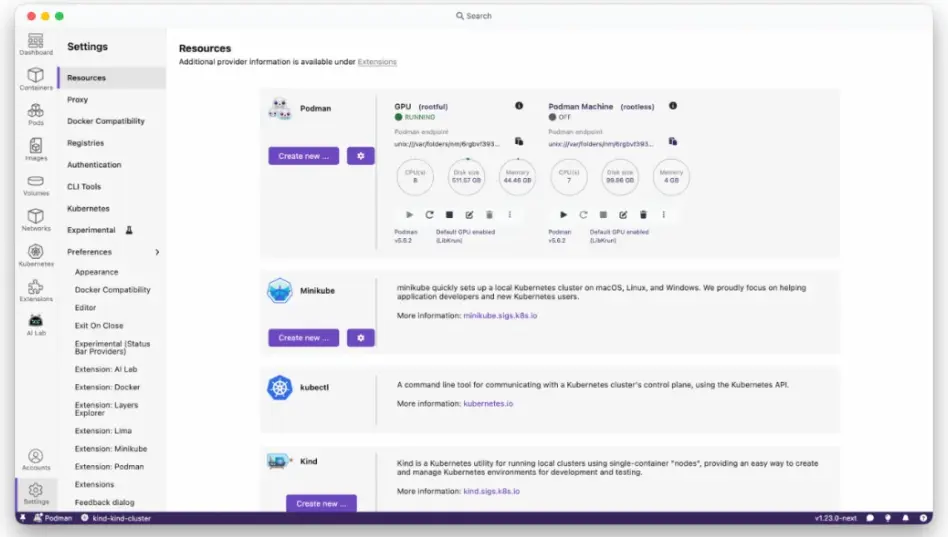Image resolution: width=948 pixels, height=537 pixels.
Task: Click kind-kind-cluster context in status bar
Action: 116,518
